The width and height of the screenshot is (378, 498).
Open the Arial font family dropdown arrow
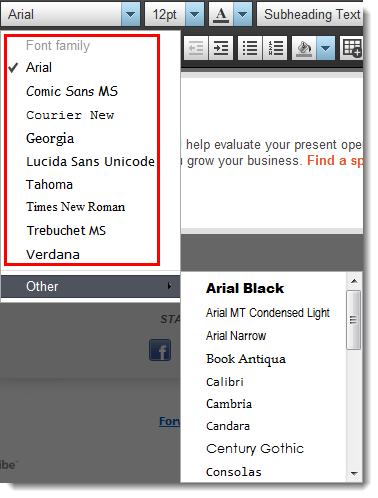(x=130, y=15)
